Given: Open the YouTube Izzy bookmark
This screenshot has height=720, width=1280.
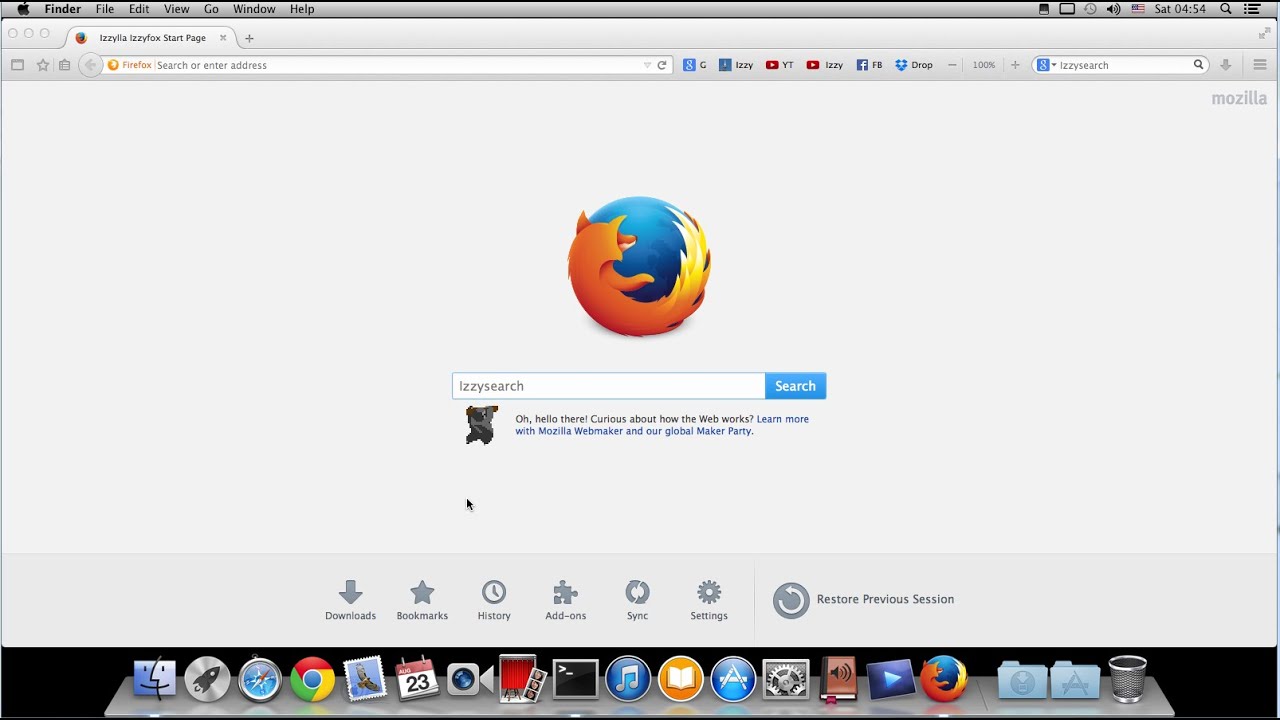Looking at the screenshot, I should point(825,65).
